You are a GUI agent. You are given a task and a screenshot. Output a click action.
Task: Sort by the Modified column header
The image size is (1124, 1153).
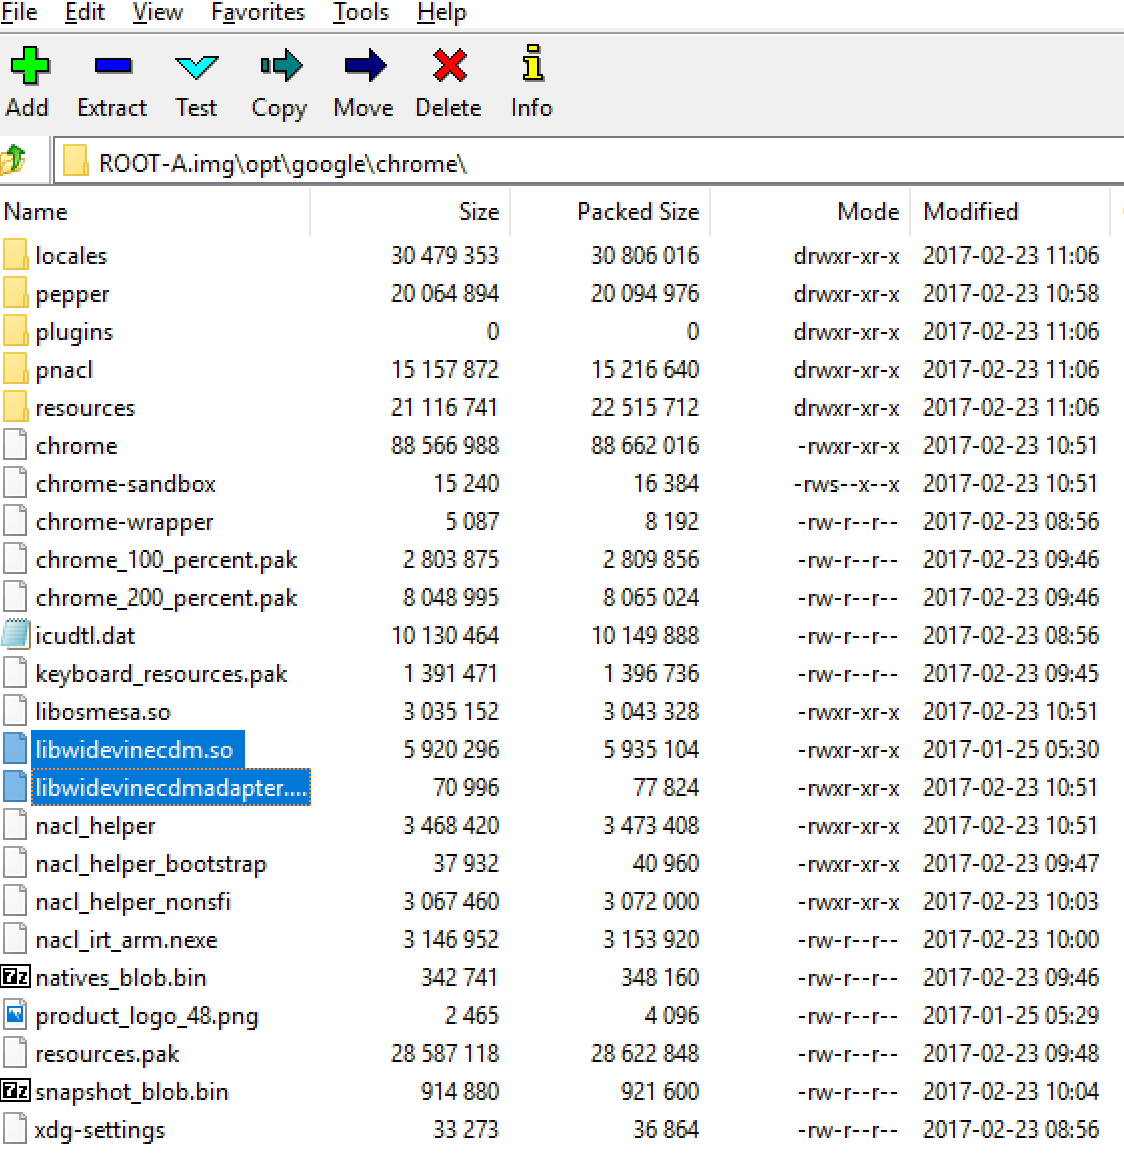pos(1010,212)
